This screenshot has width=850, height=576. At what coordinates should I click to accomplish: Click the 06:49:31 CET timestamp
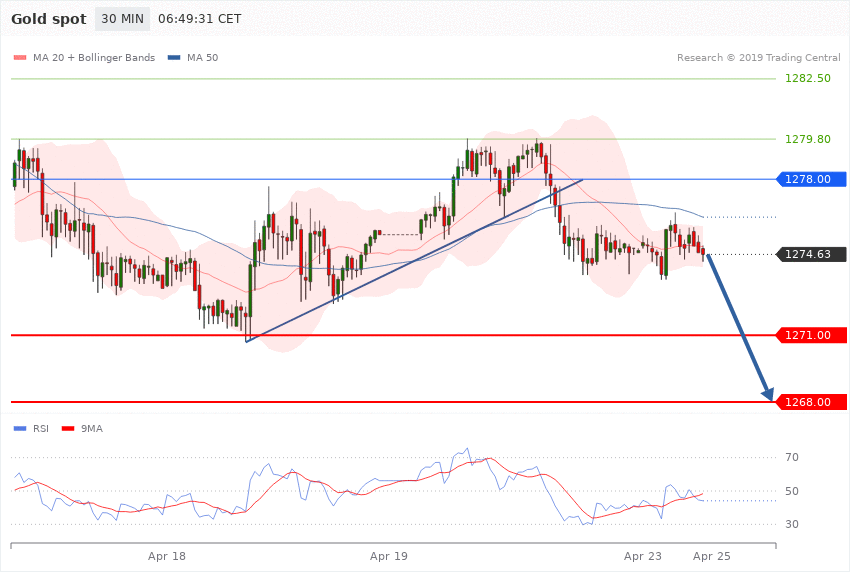coord(199,19)
